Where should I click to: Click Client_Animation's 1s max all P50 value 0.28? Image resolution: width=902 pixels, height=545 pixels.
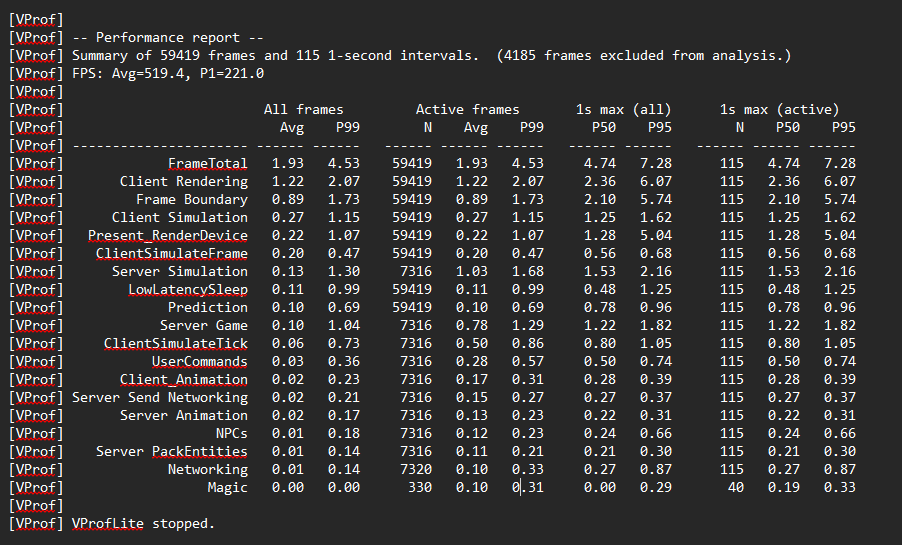tap(600, 379)
